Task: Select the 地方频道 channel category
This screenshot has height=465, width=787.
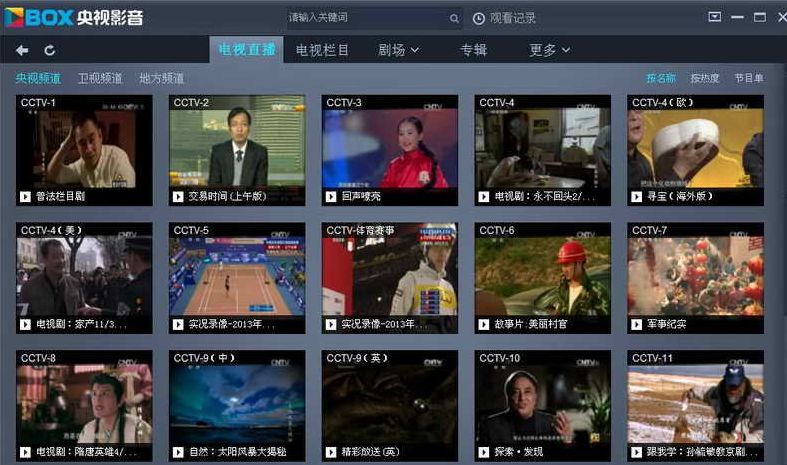Action: 161,78
